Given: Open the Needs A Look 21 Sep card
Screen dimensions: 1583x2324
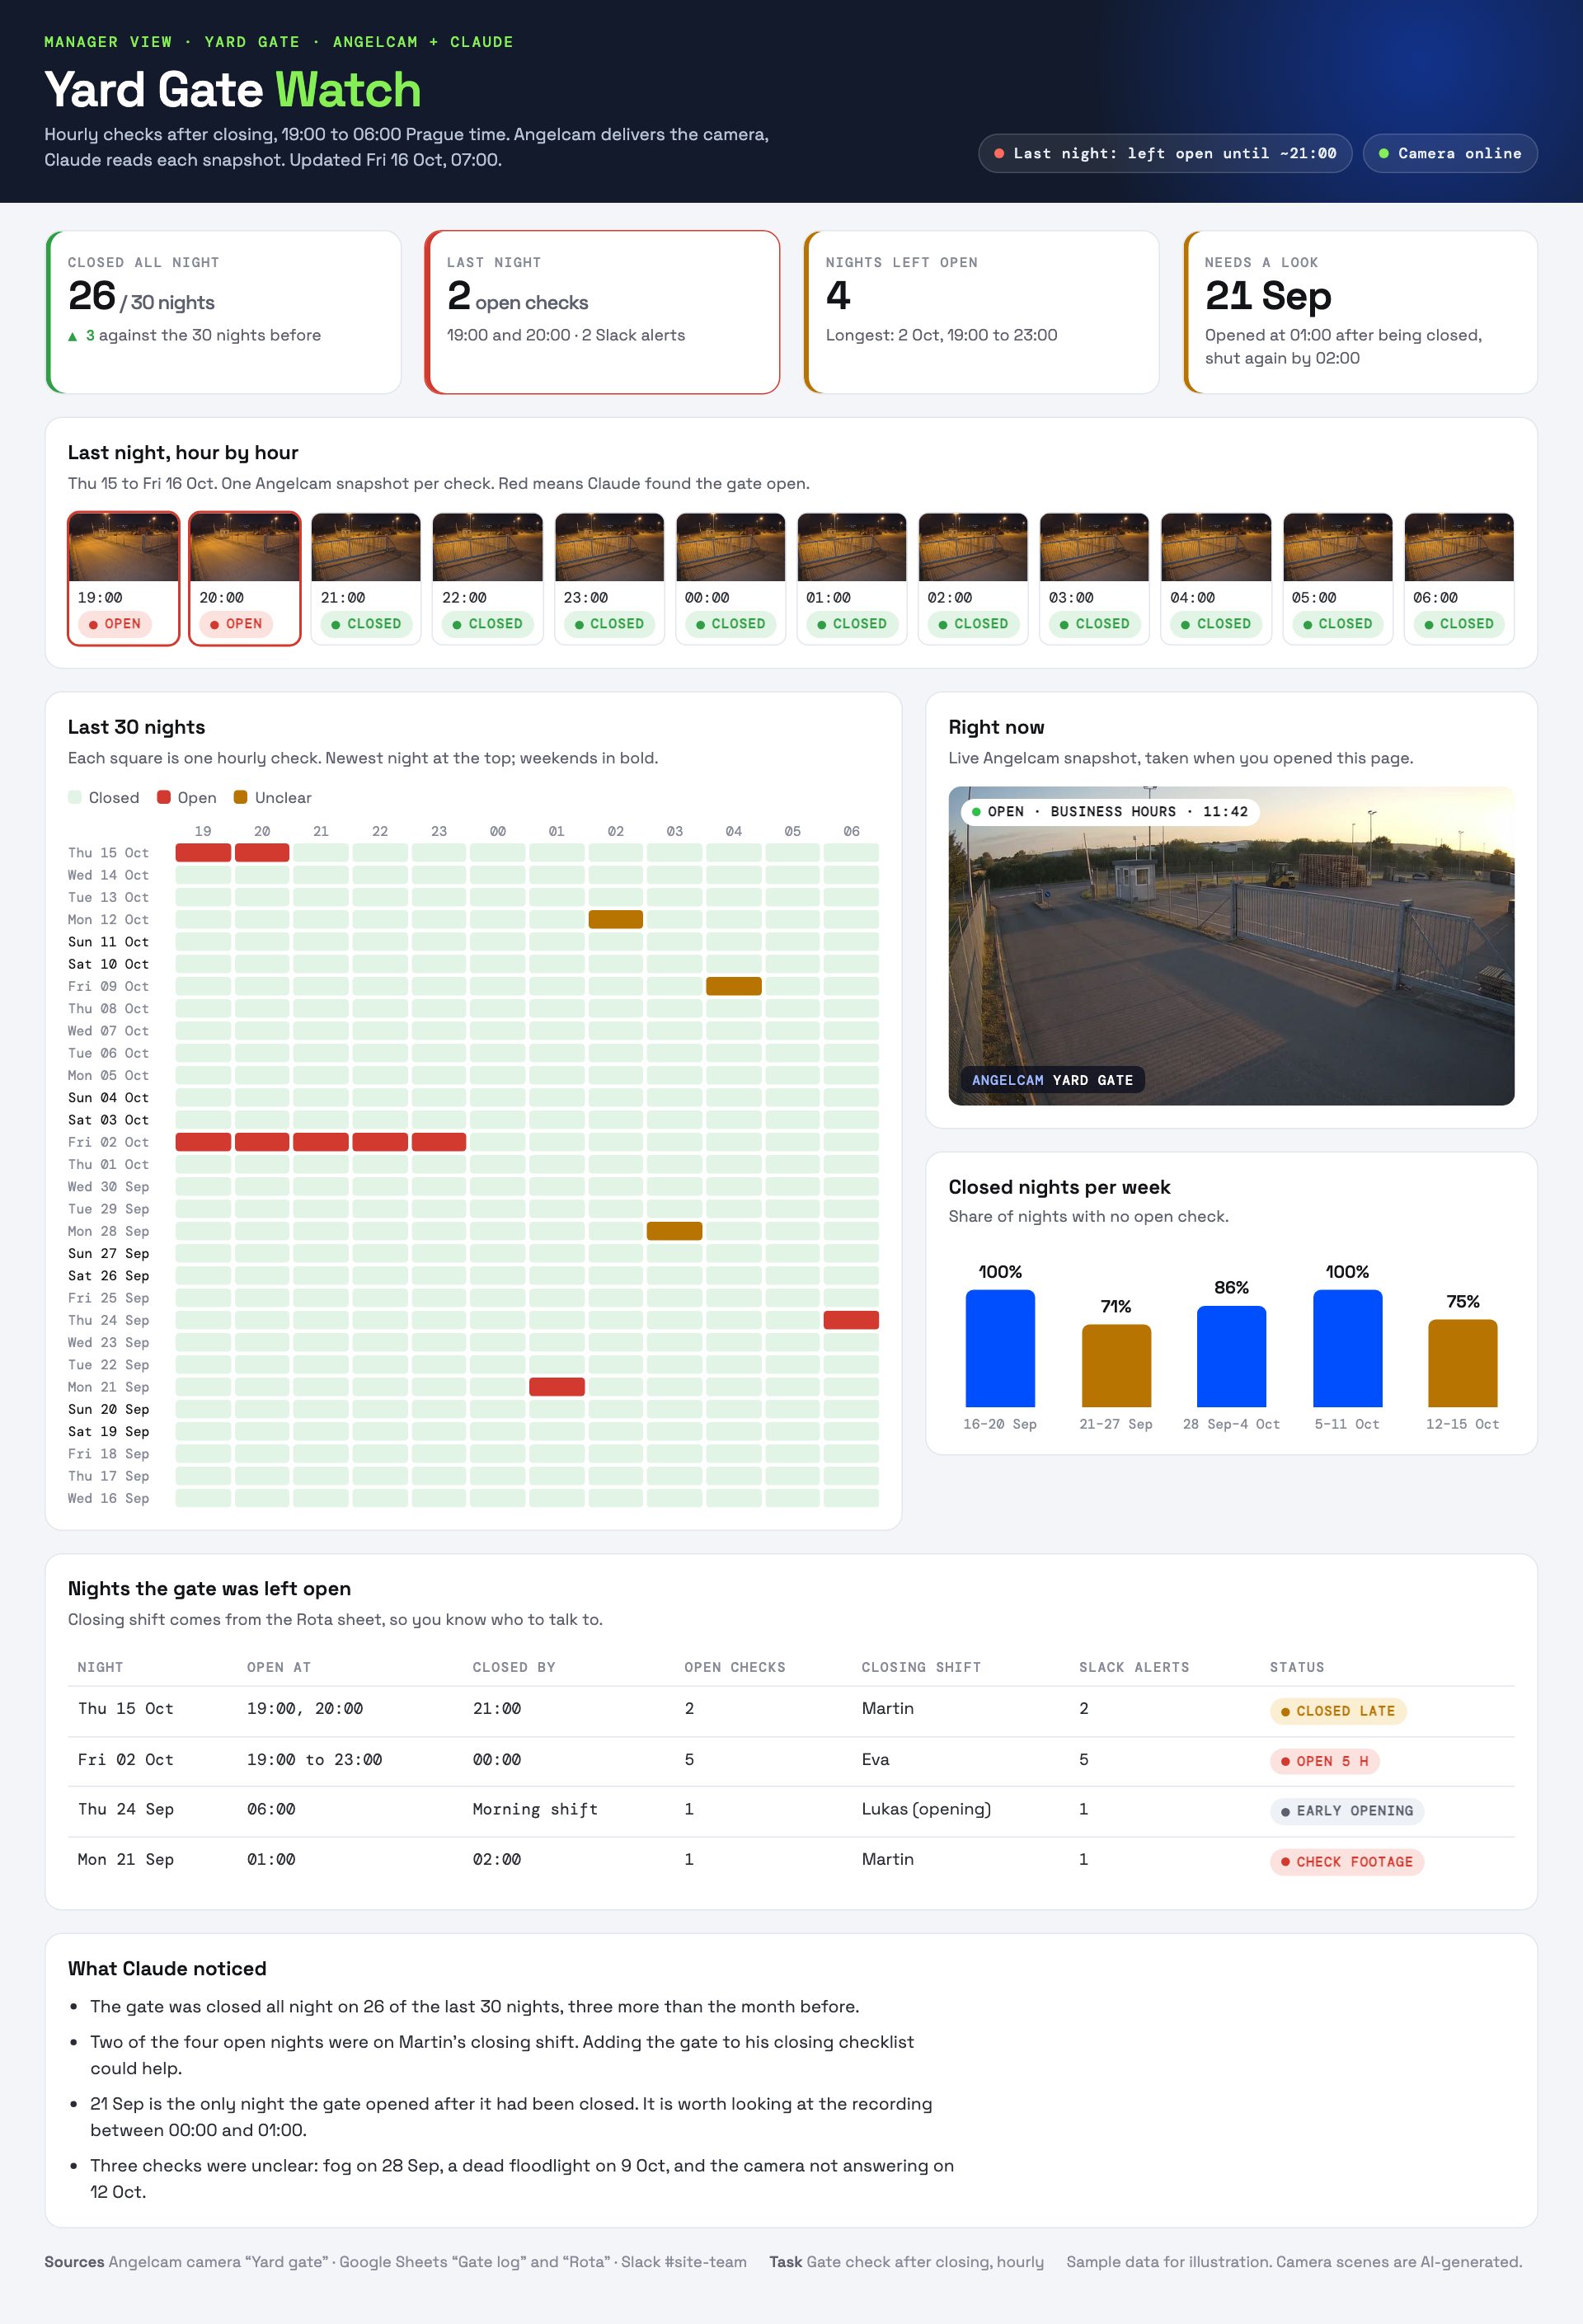Looking at the screenshot, I should (x=1360, y=312).
